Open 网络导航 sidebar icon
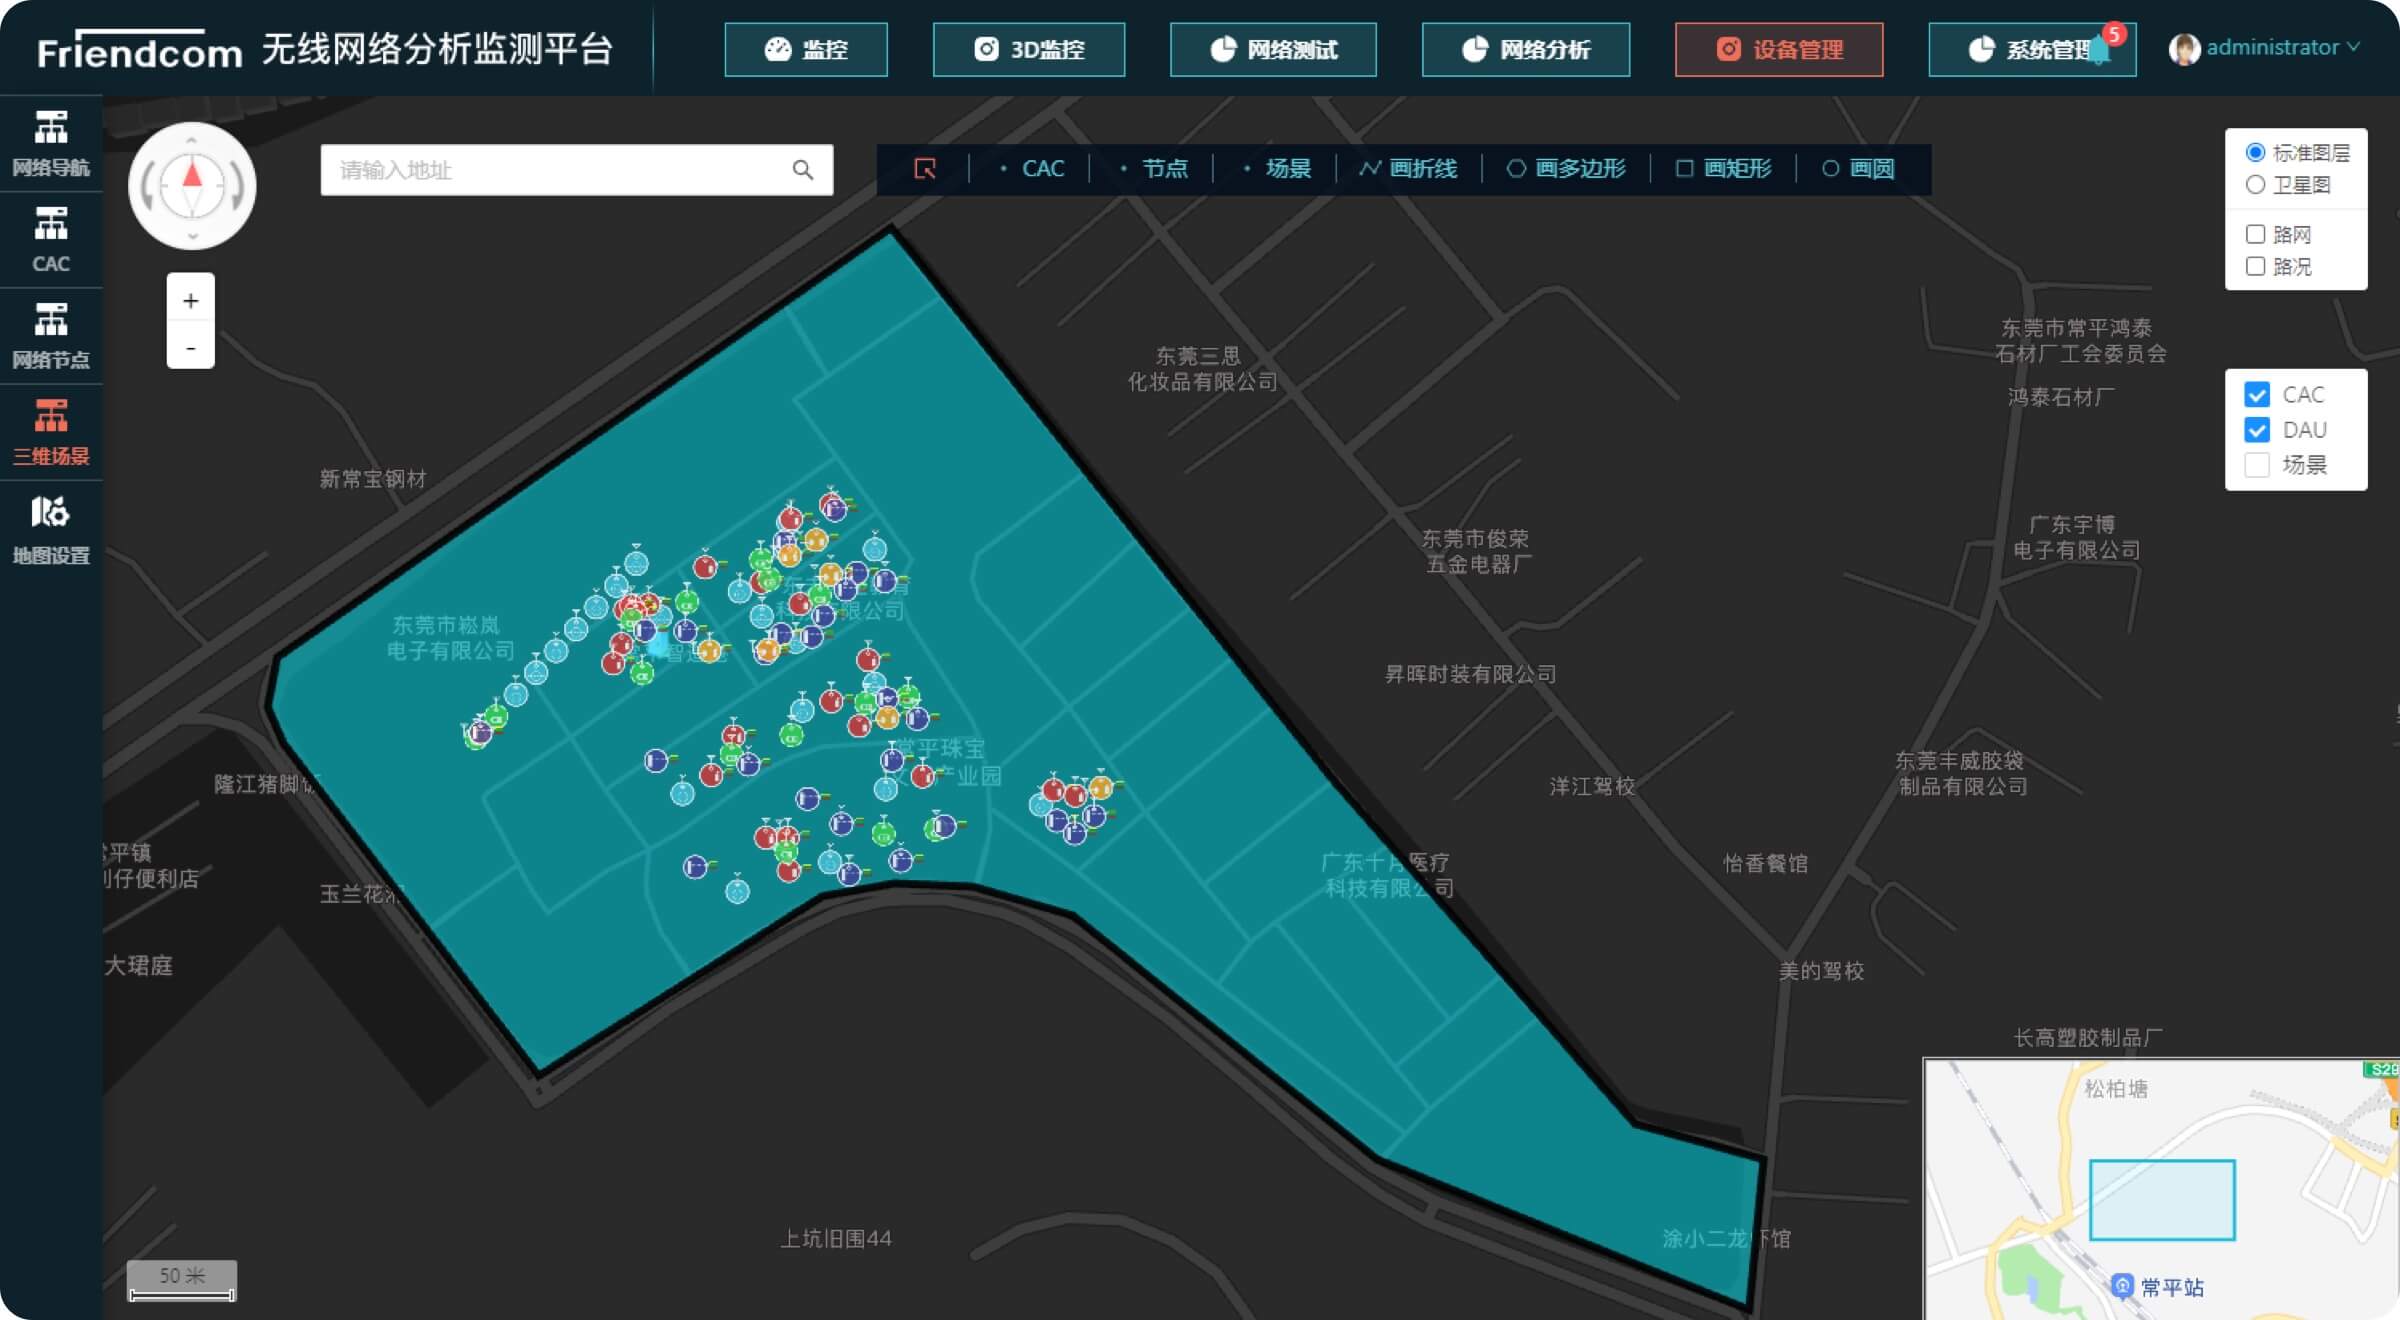This screenshot has width=2400, height=1320. pos(51,142)
